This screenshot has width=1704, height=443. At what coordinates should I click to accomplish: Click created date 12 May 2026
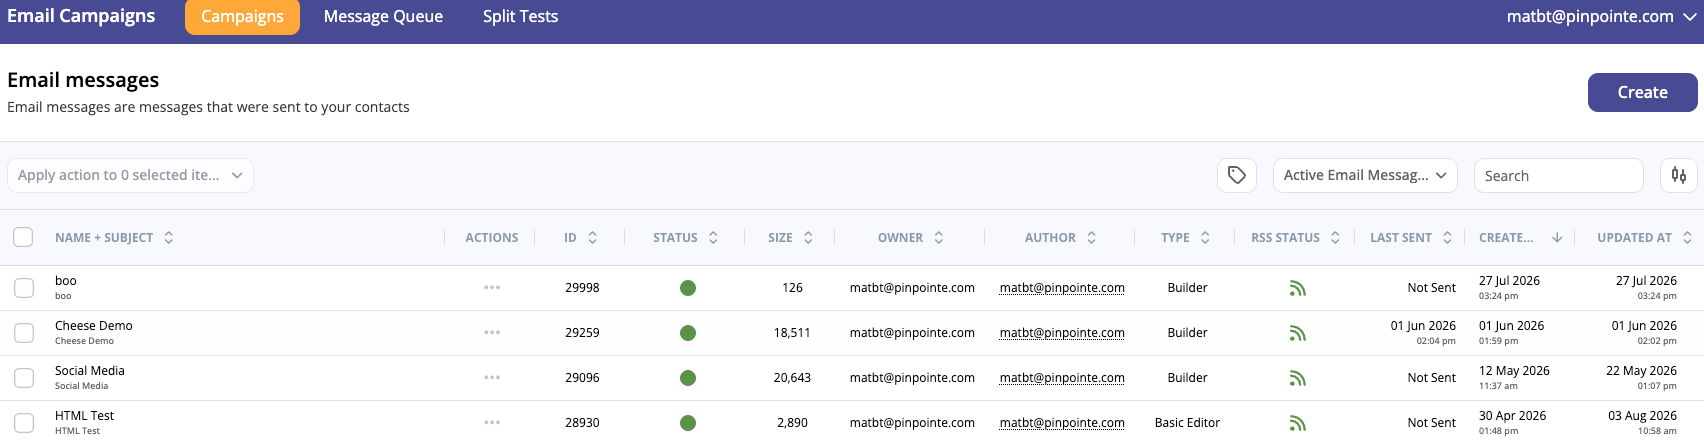[x=1514, y=371]
